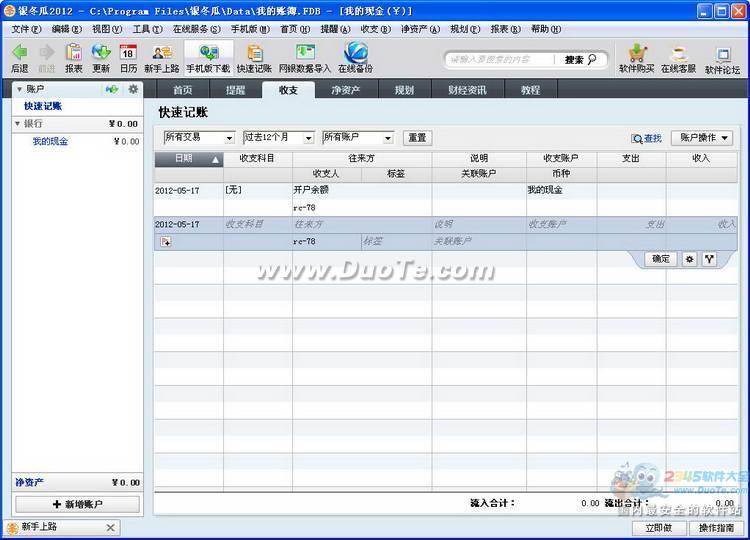
Task: Open the 在线备份 backup icon
Action: (x=355, y=57)
